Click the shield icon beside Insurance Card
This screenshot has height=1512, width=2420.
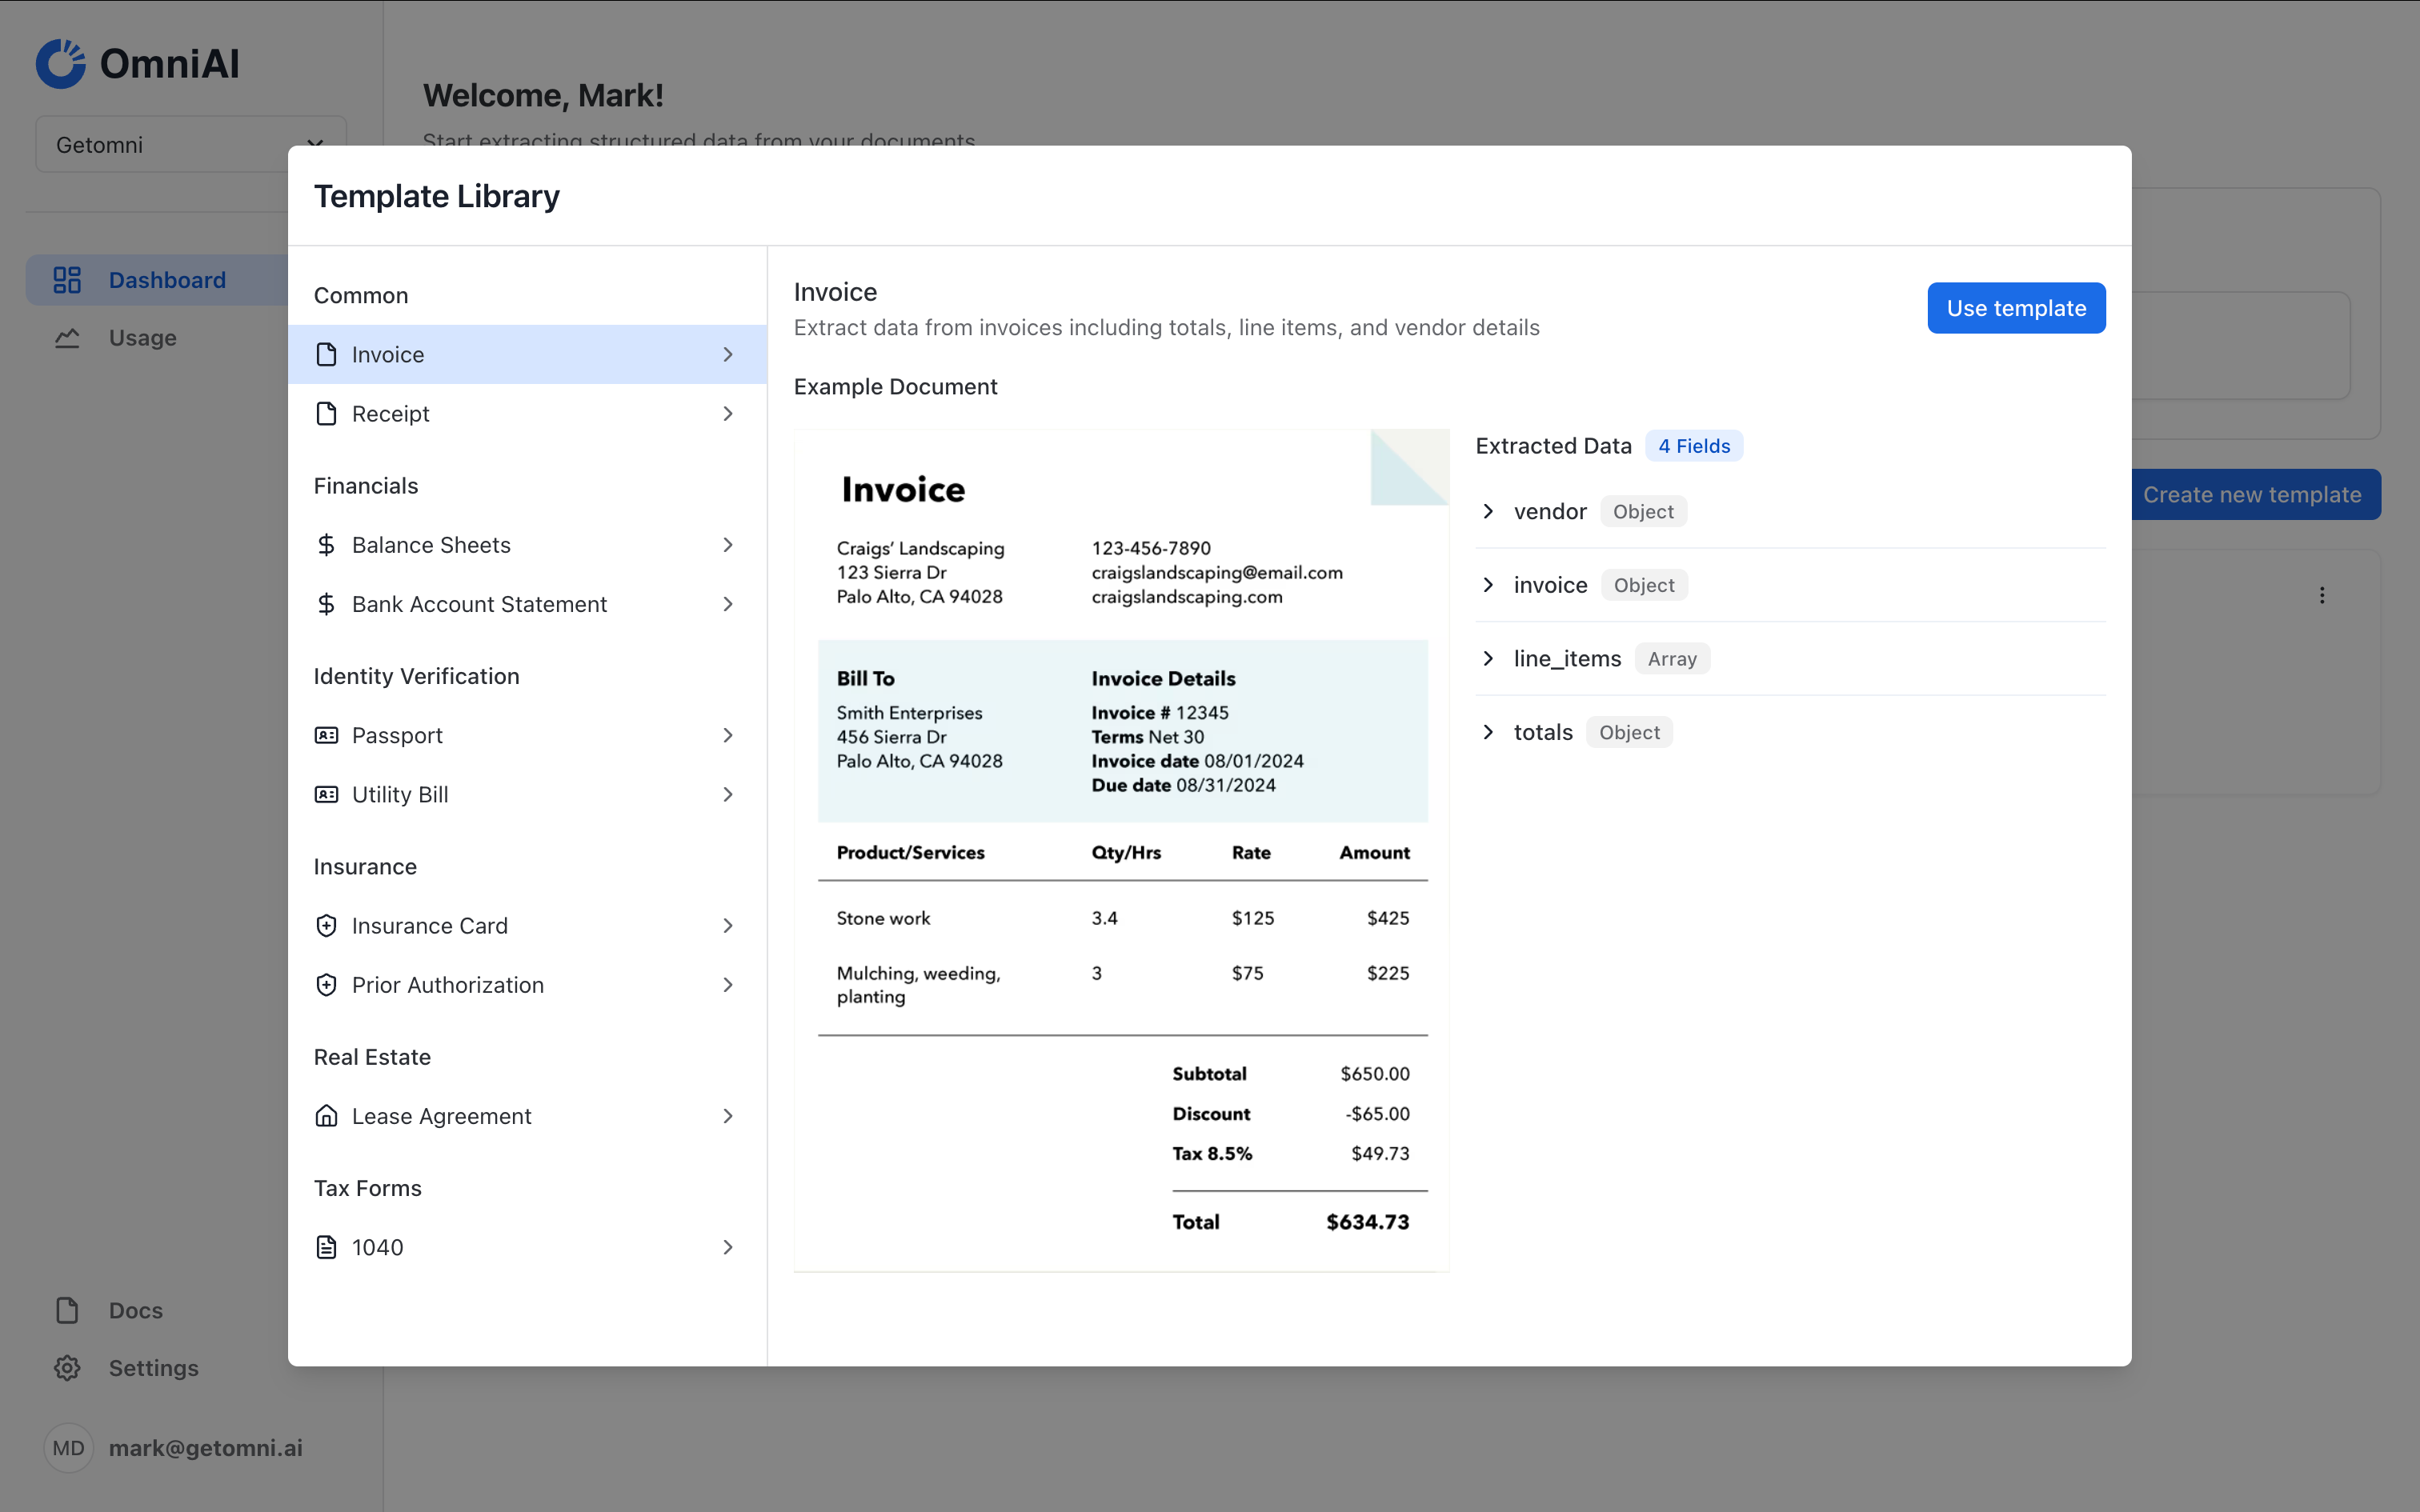click(x=326, y=925)
